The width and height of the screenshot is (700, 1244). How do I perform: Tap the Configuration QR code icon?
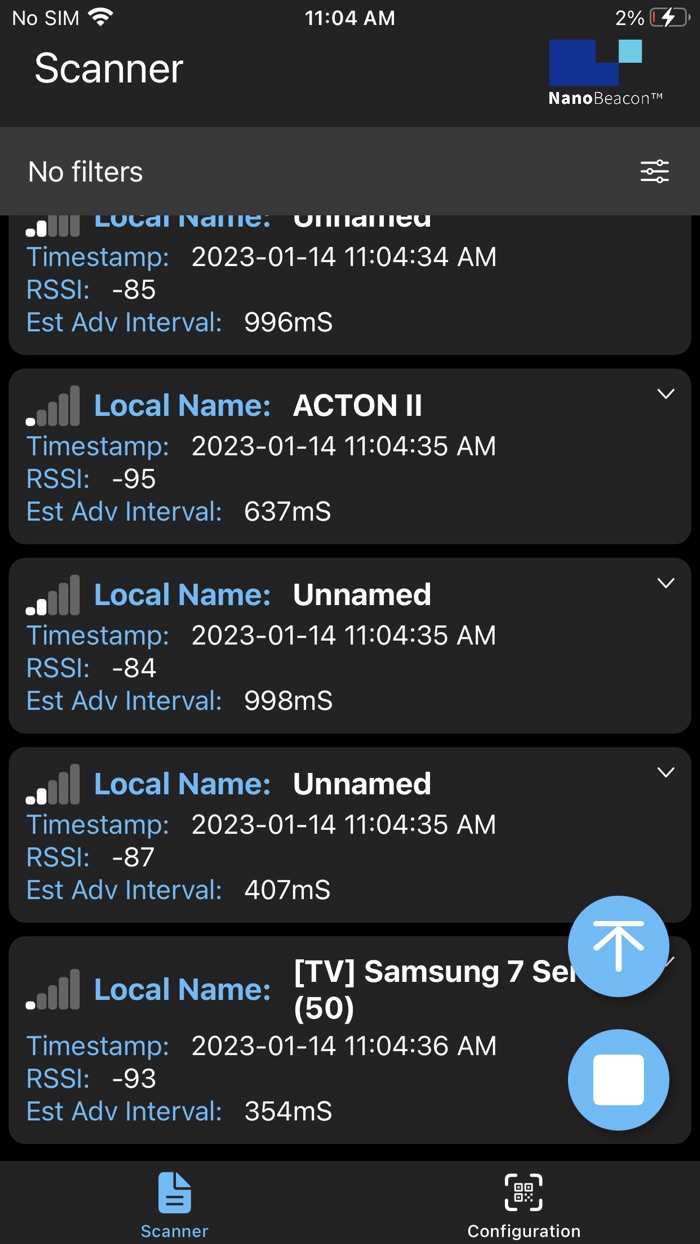click(x=523, y=1192)
